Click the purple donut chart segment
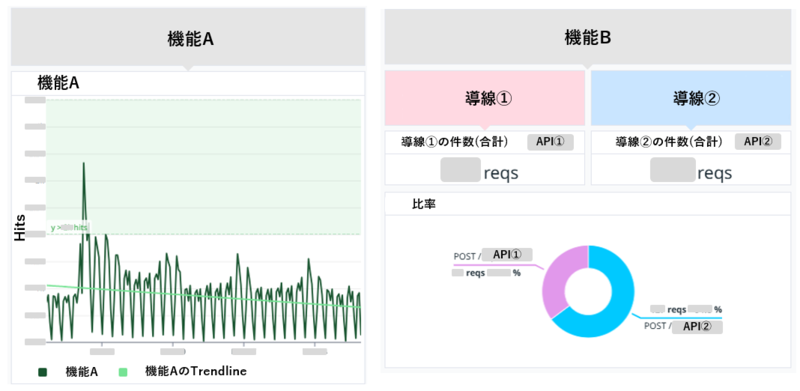 561,278
